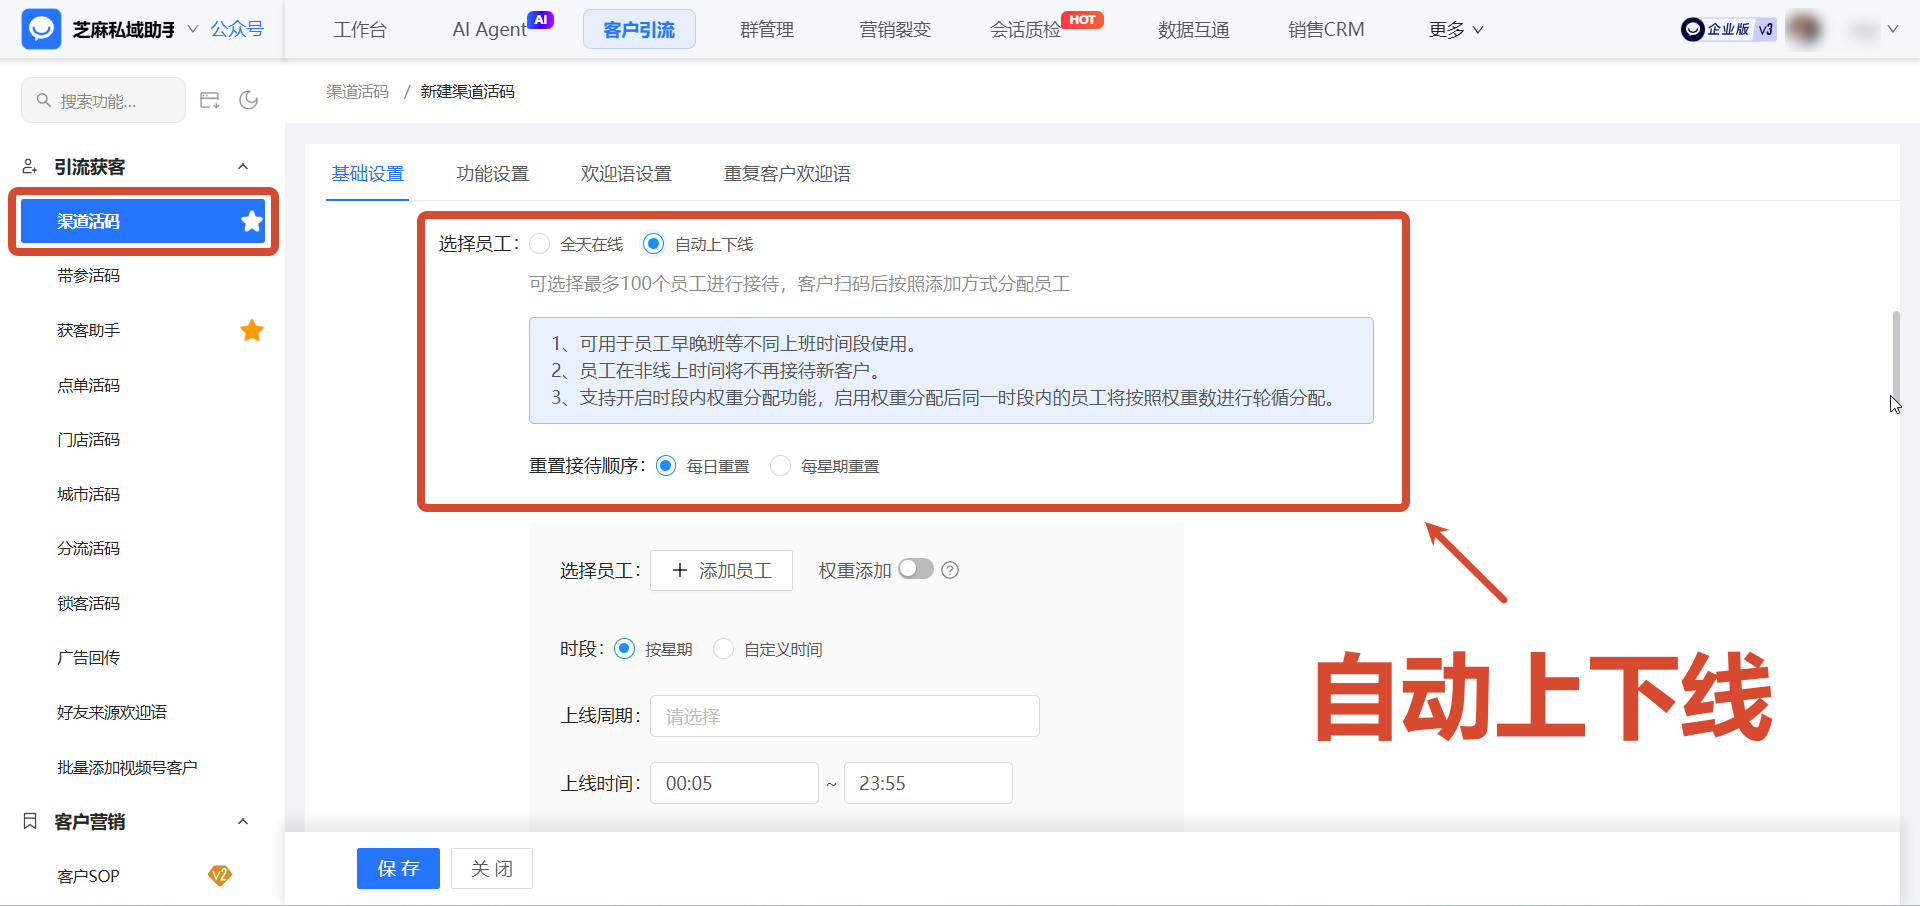Open 群管理 in top navigation
1920x906 pixels.
tap(767, 30)
